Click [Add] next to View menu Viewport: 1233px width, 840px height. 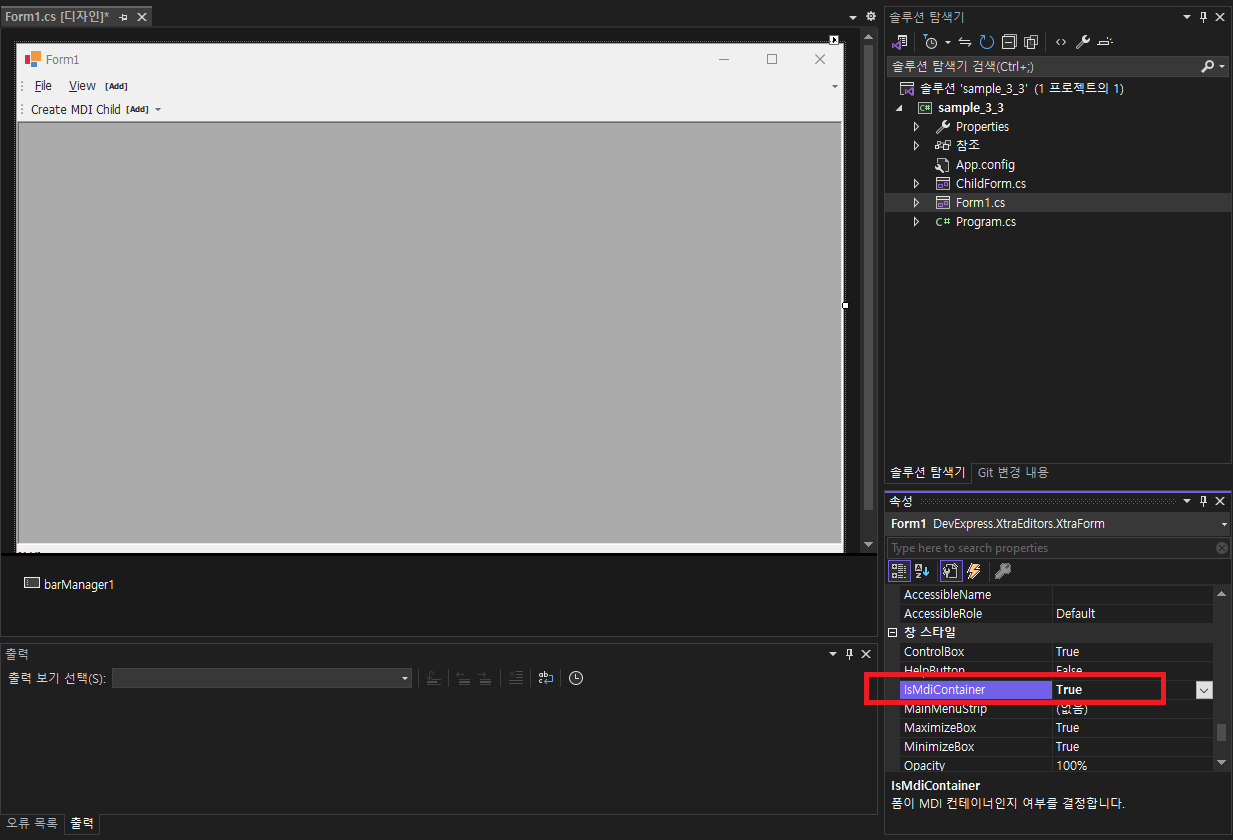coord(117,86)
